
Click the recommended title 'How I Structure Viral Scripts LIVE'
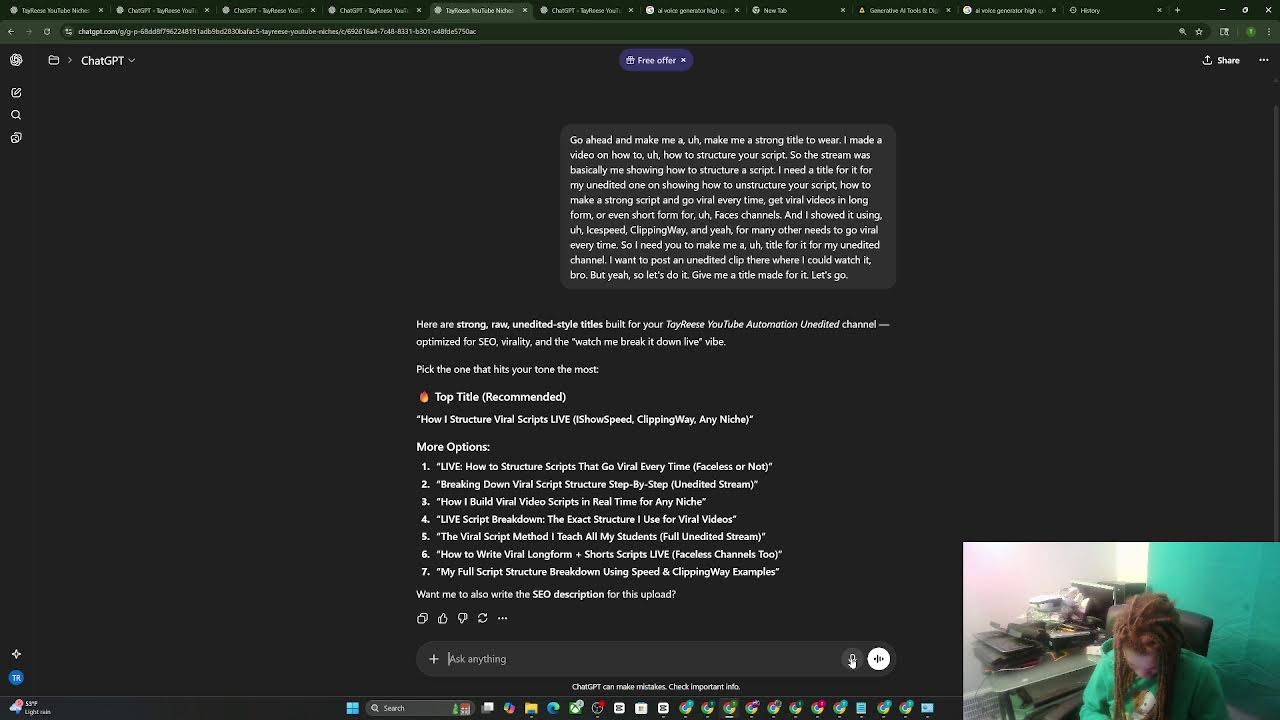coord(585,419)
